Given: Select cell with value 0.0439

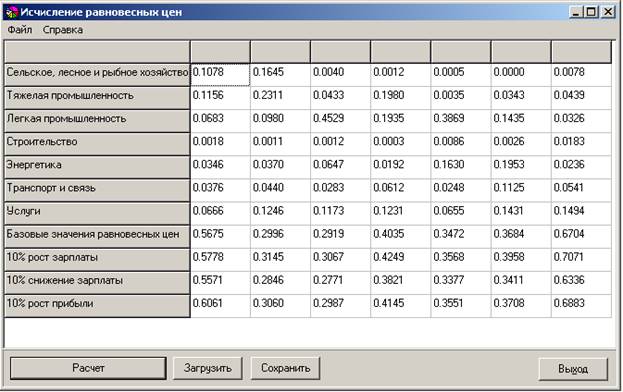Looking at the screenshot, I should click(x=581, y=98).
